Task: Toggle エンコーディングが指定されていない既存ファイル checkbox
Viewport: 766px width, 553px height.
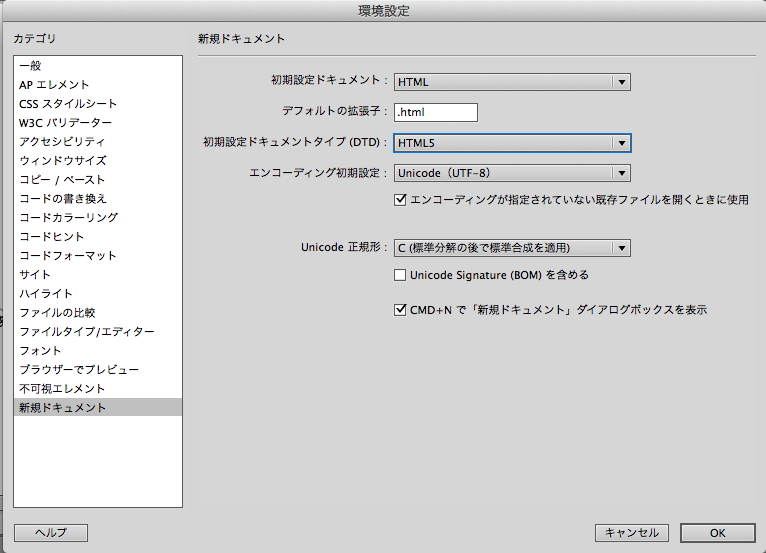Action: (400, 199)
